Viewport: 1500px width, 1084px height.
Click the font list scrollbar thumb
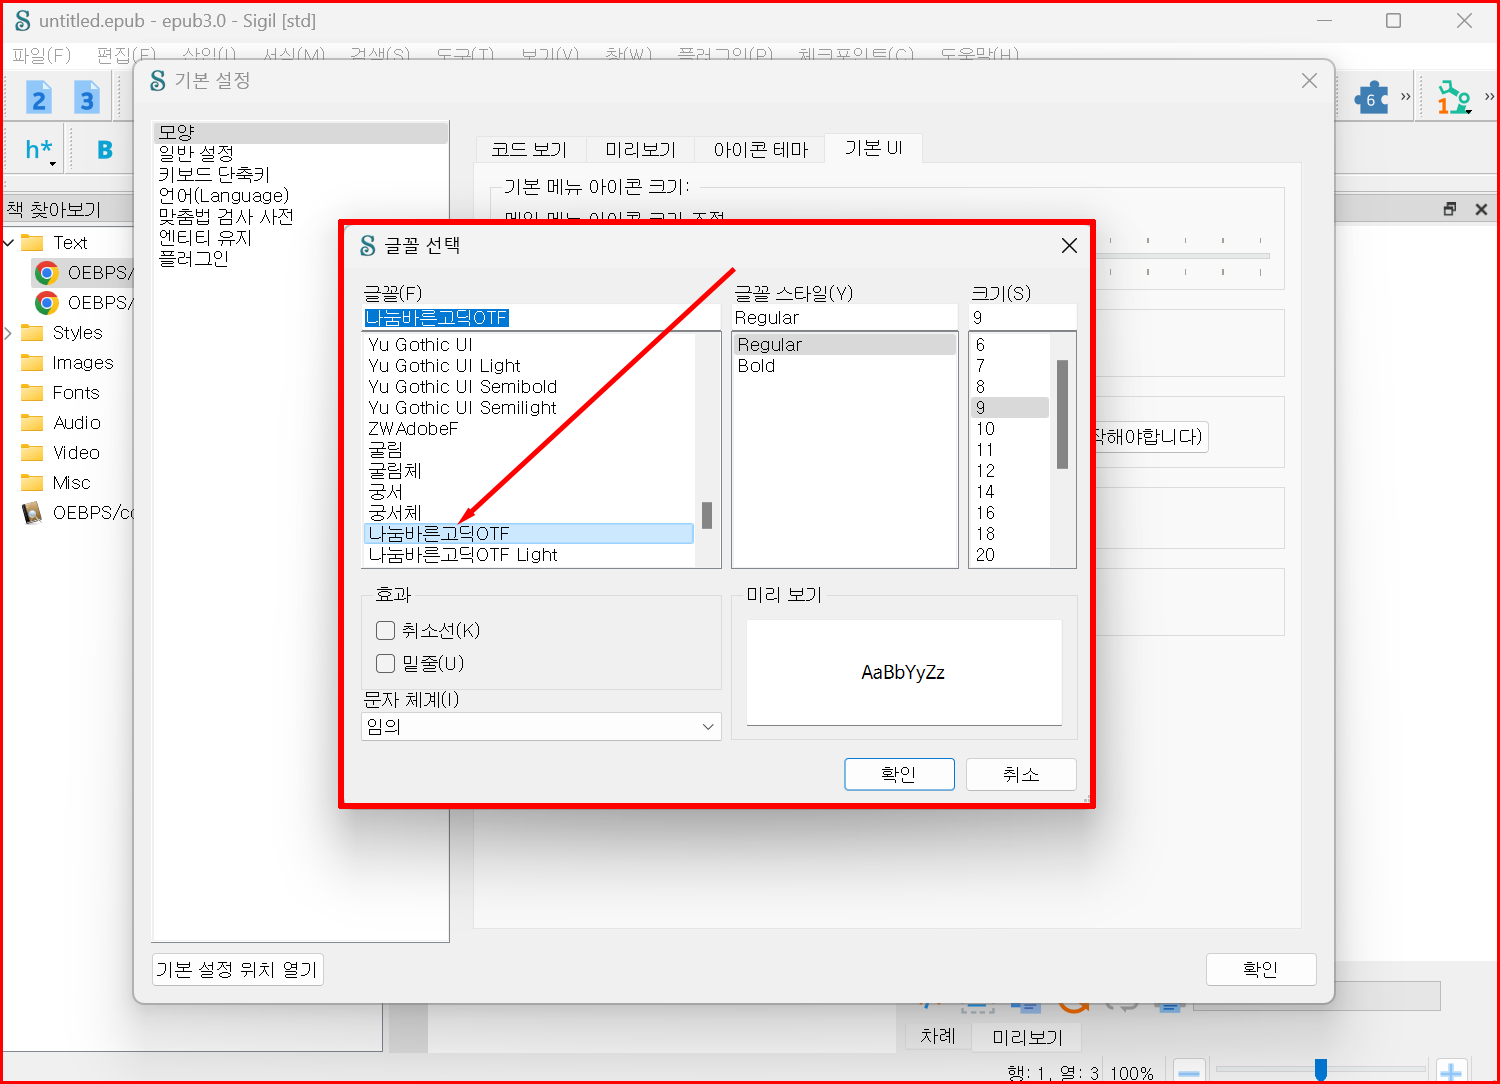pyautogui.click(x=707, y=515)
